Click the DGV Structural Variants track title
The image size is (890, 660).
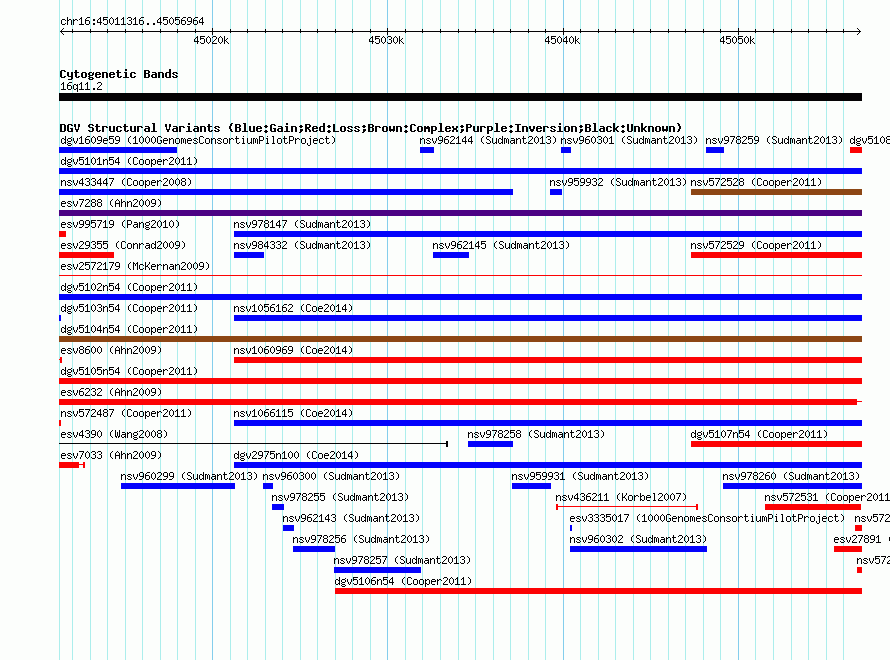(370, 128)
